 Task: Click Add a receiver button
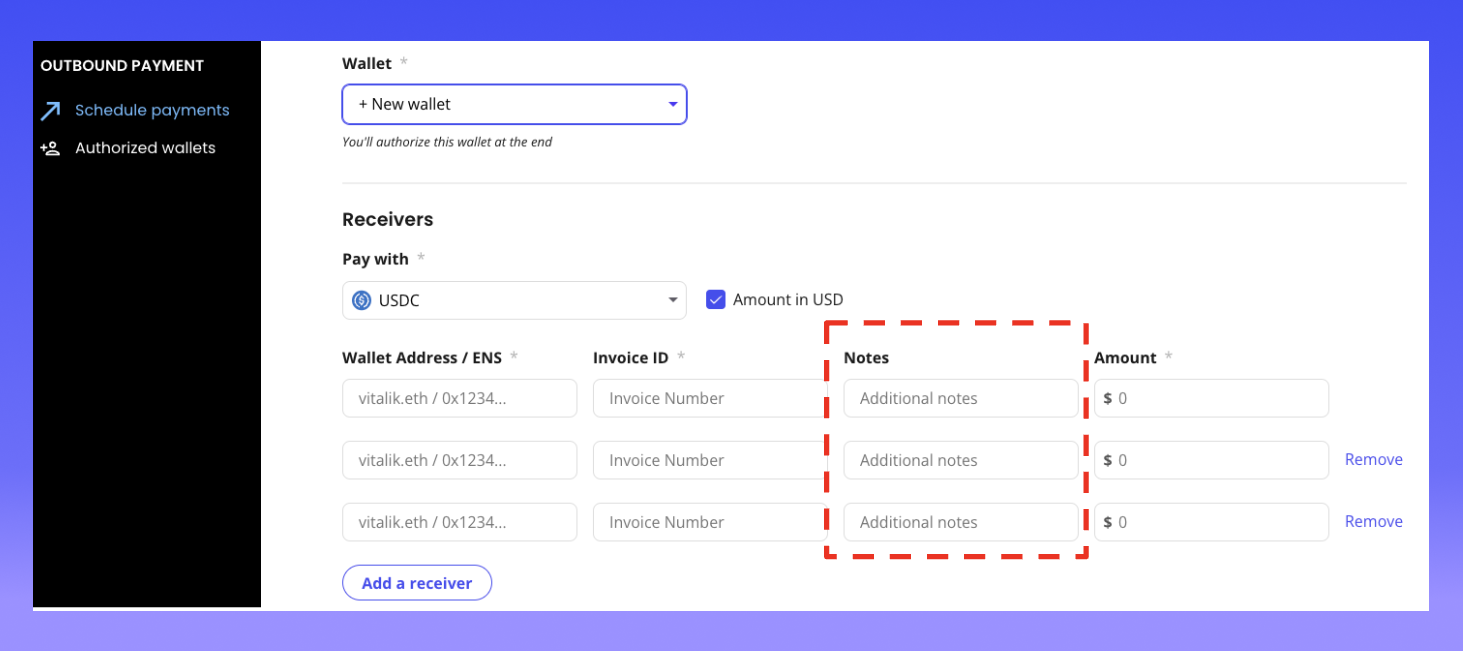(x=417, y=583)
